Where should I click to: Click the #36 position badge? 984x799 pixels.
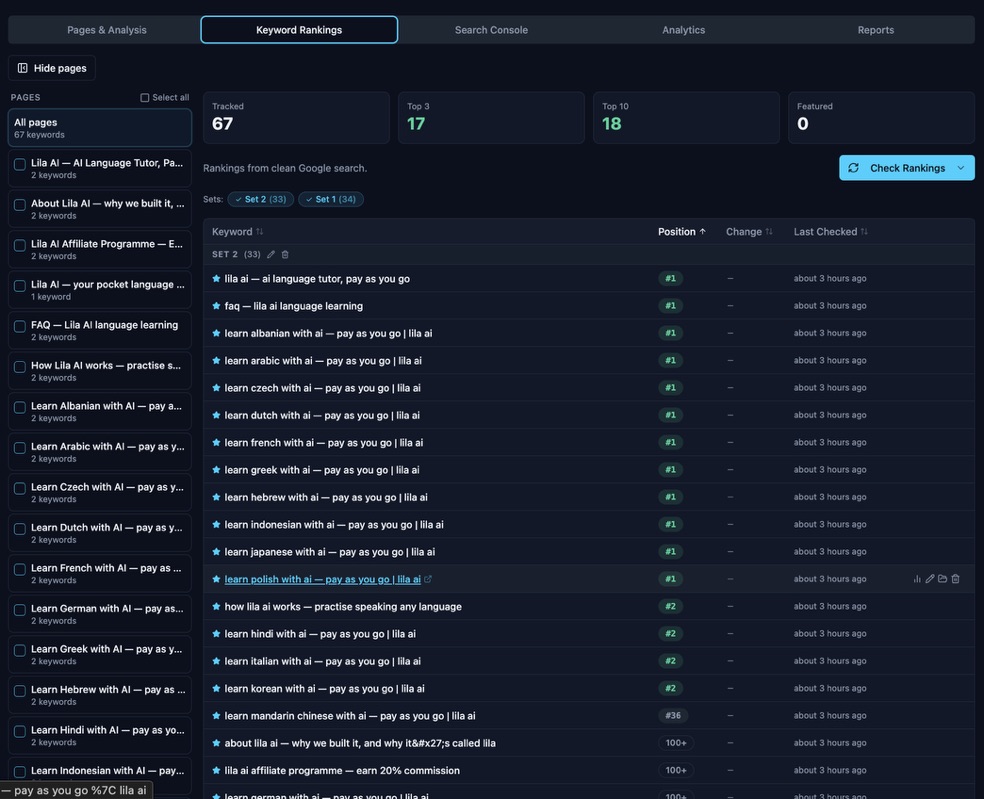[673, 716]
